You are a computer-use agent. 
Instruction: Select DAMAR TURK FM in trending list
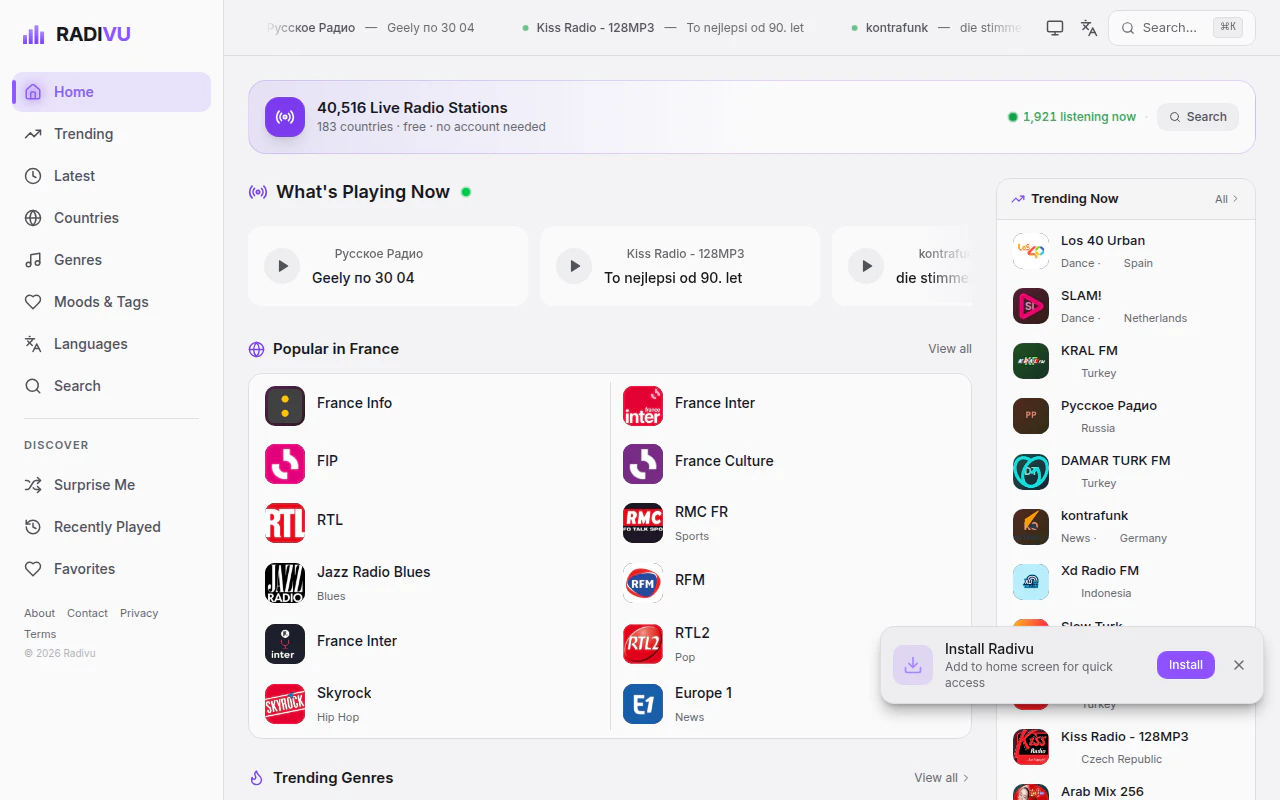coord(1126,471)
